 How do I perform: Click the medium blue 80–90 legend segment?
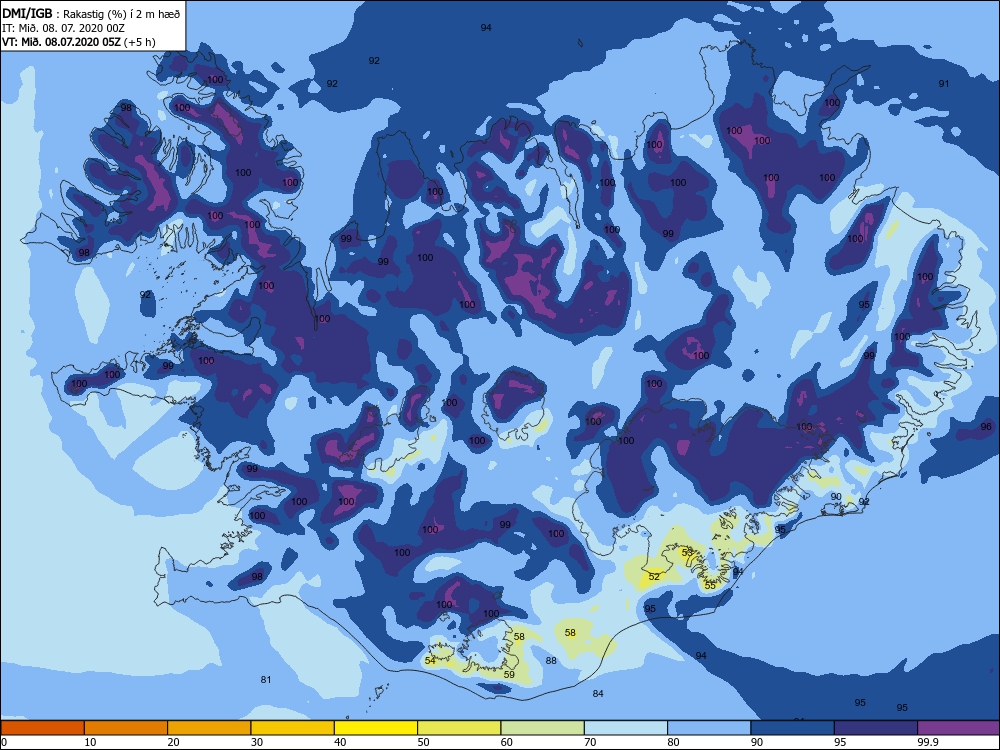tap(709, 728)
